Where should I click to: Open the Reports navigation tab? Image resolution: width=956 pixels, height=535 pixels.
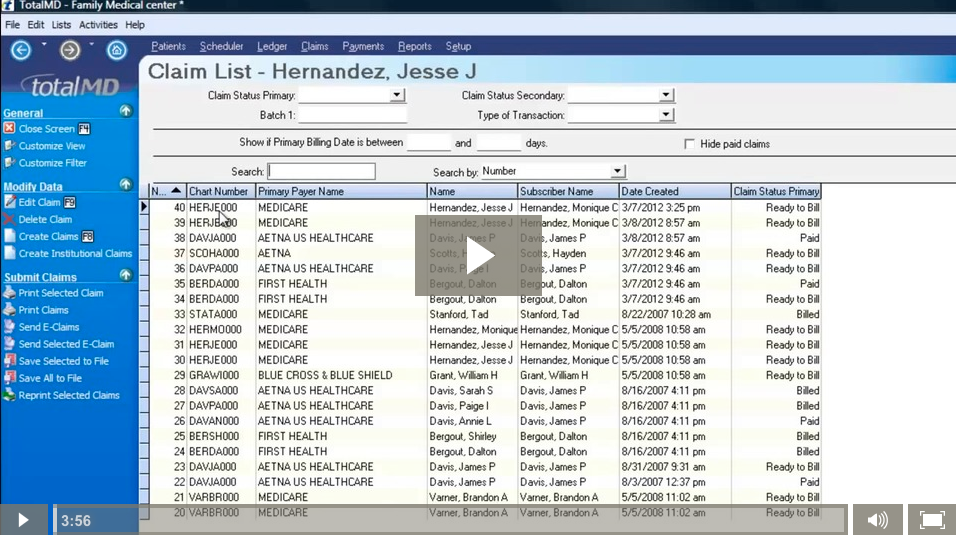tap(415, 46)
